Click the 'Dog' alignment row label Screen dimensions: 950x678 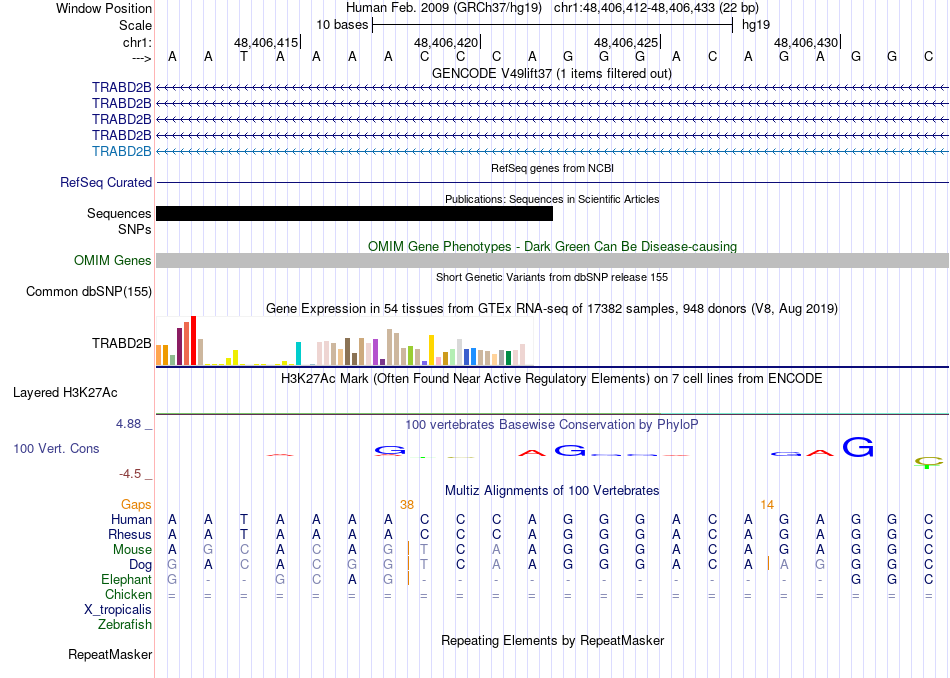click(141, 565)
